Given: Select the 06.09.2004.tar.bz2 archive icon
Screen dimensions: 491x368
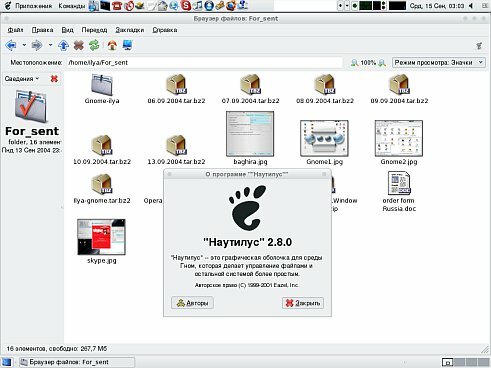Looking at the screenshot, I should [x=176, y=84].
